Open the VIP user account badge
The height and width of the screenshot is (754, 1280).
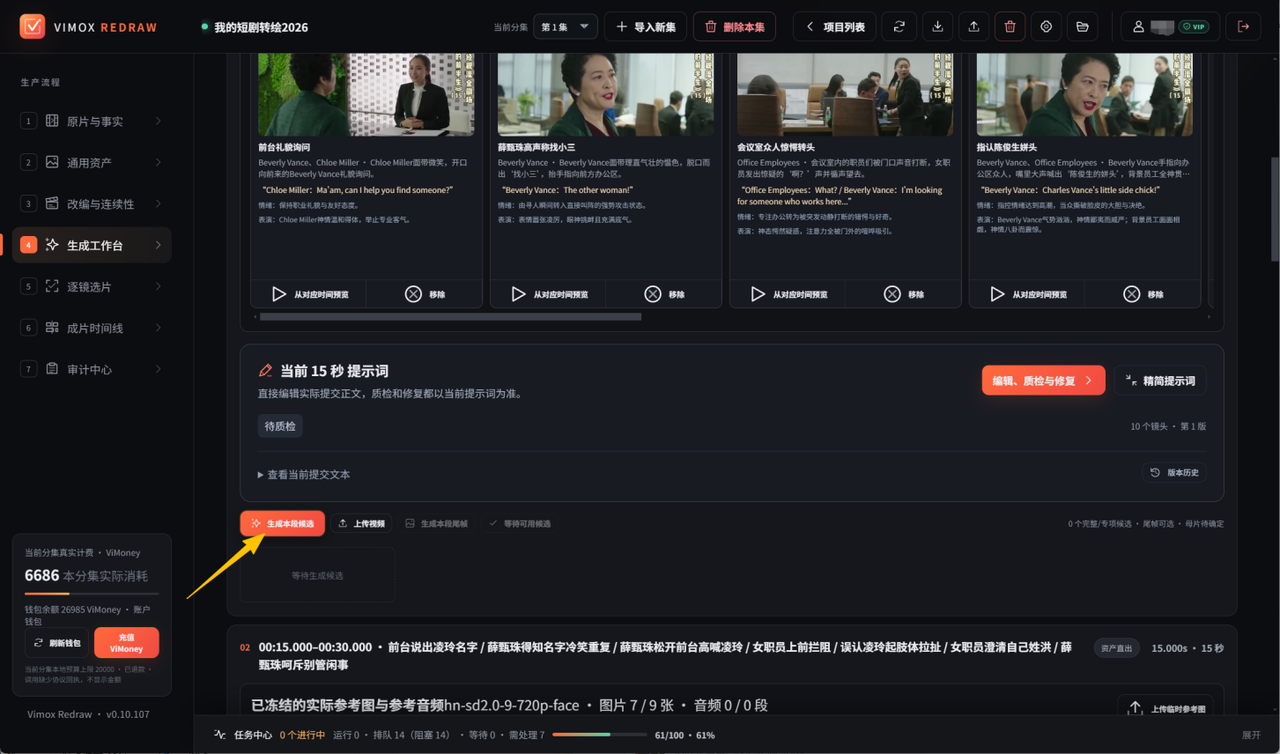[x=1170, y=27]
